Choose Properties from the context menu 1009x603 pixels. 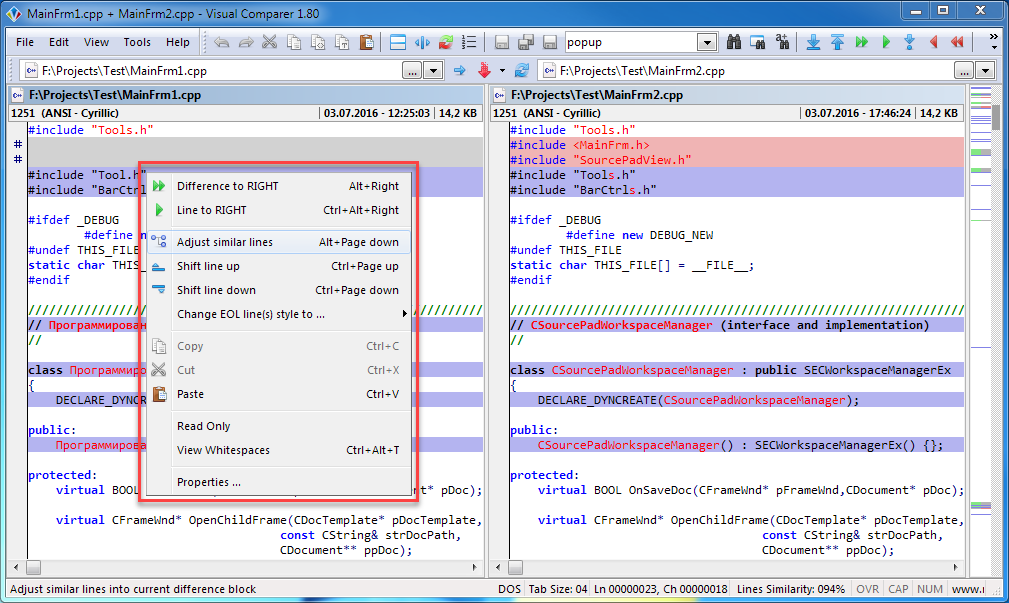pos(208,482)
